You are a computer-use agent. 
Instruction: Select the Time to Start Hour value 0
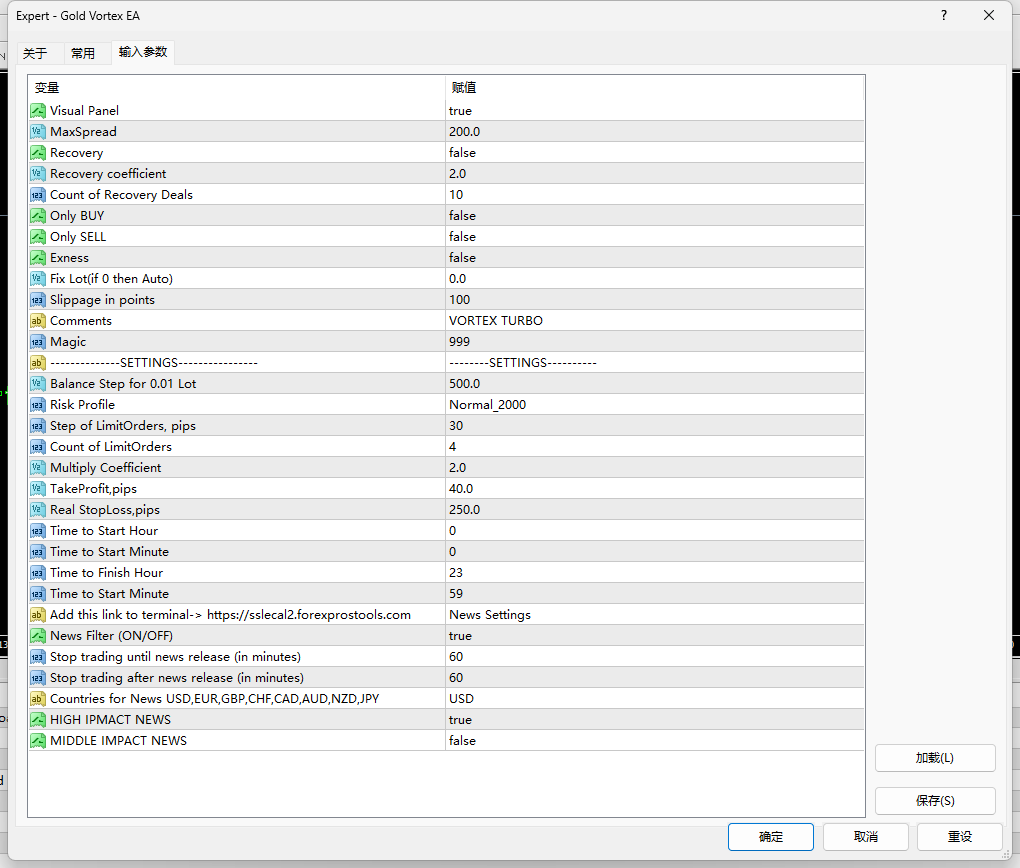coord(453,531)
